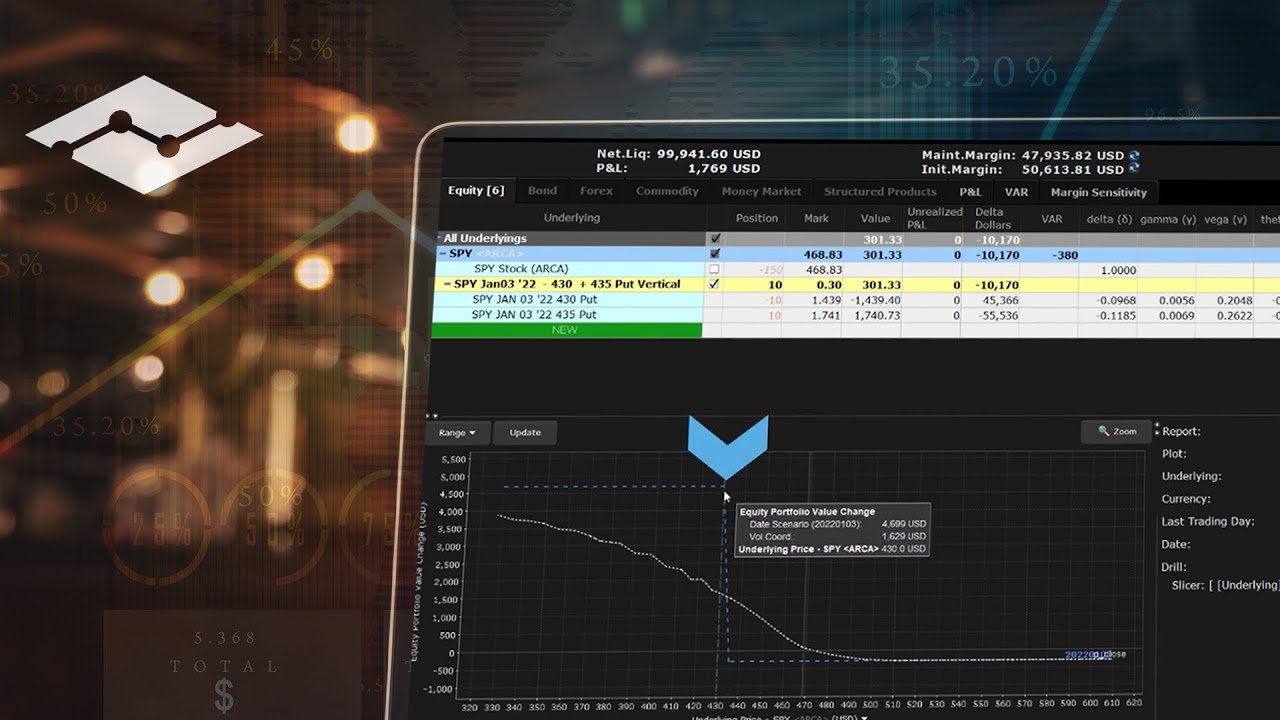Click the Position column header
This screenshot has height=720, width=1280.
tap(757, 218)
